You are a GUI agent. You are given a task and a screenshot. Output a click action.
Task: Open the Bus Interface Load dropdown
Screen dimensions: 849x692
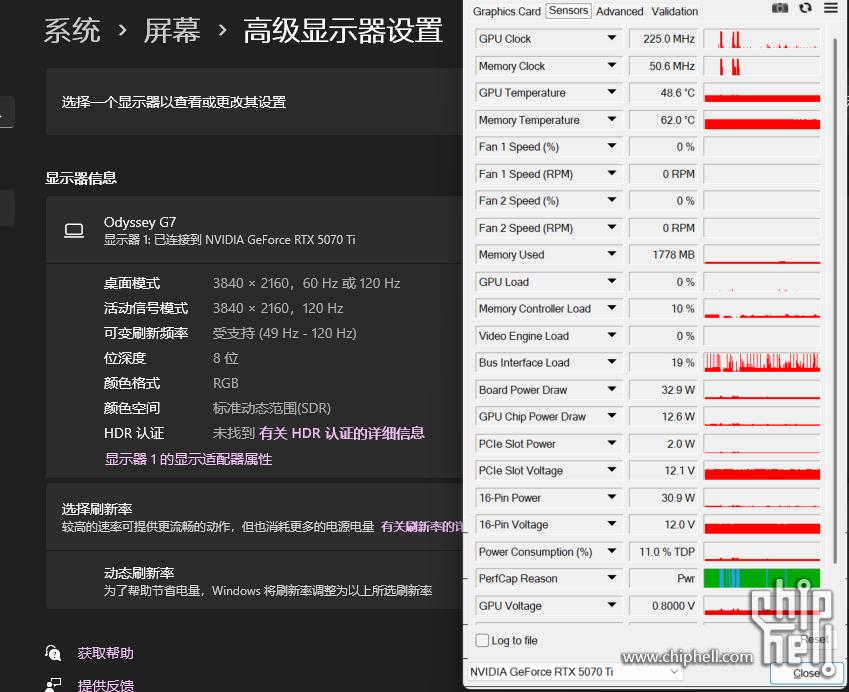[x=612, y=362]
